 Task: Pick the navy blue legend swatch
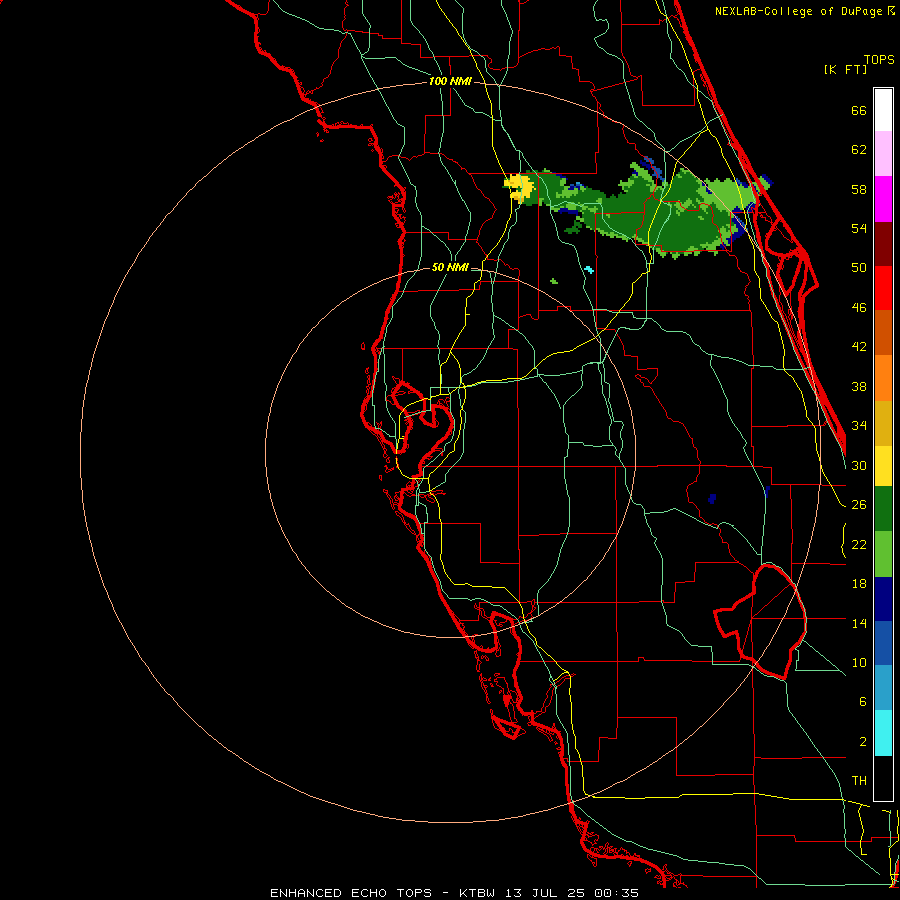pos(883,599)
